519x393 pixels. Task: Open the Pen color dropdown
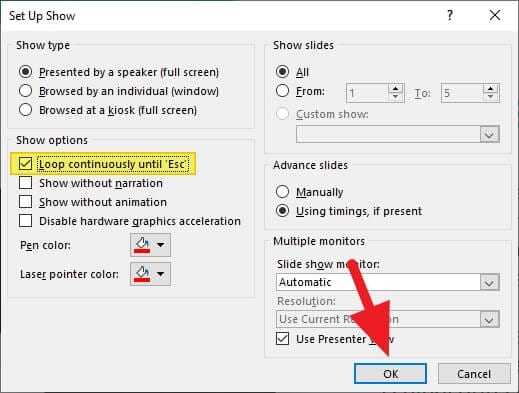point(150,245)
